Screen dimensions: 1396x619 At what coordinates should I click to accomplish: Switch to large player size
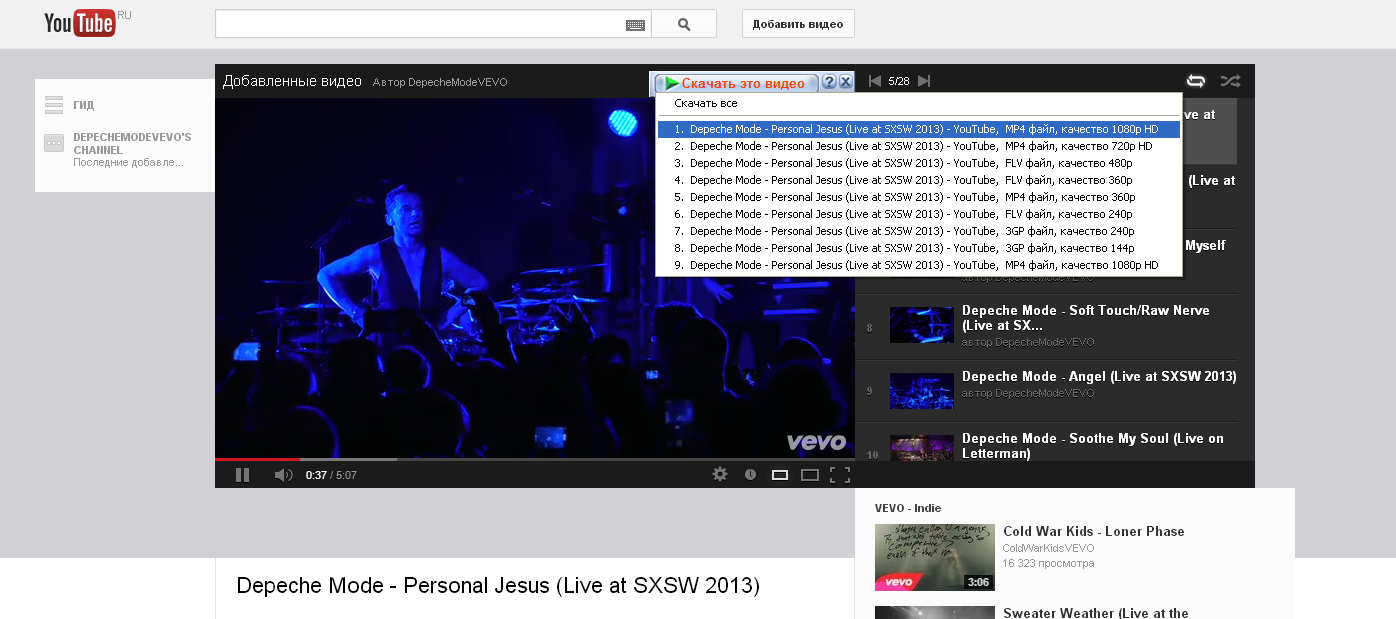[810, 475]
